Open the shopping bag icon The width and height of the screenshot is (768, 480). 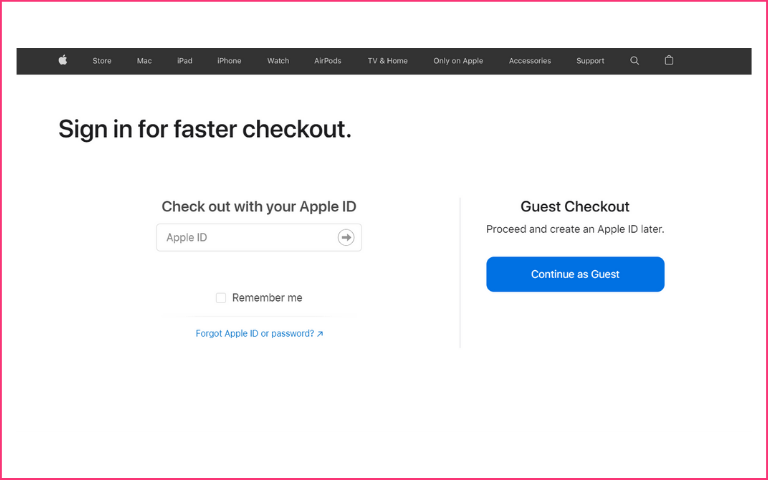pyautogui.click(x=669, y=60)
